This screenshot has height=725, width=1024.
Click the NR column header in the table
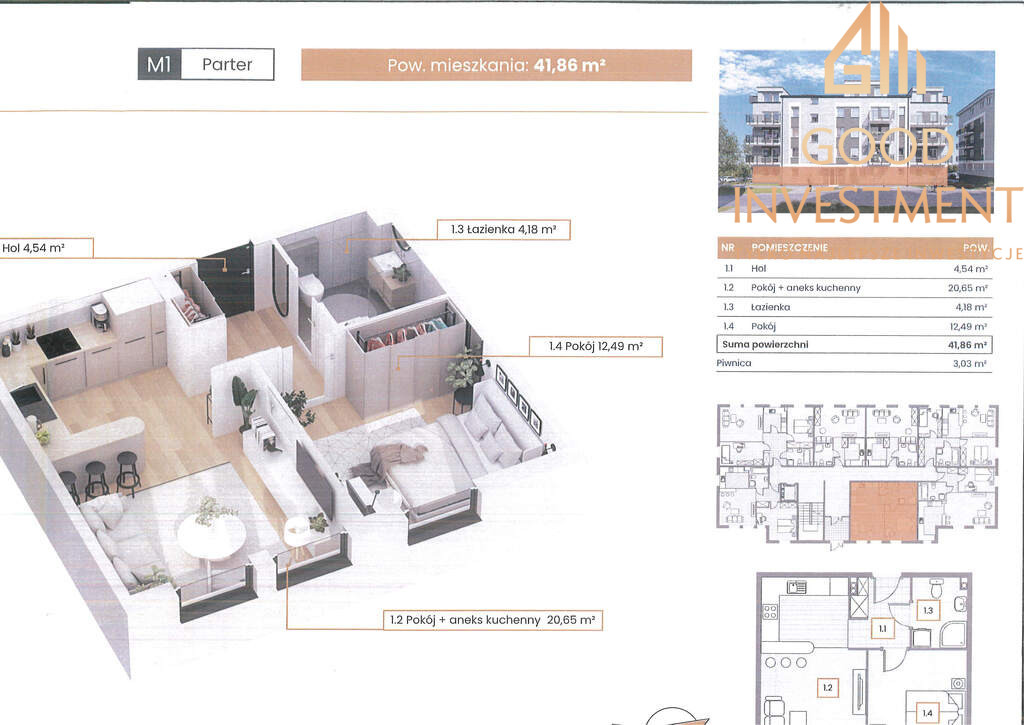[x=728, y=248]
